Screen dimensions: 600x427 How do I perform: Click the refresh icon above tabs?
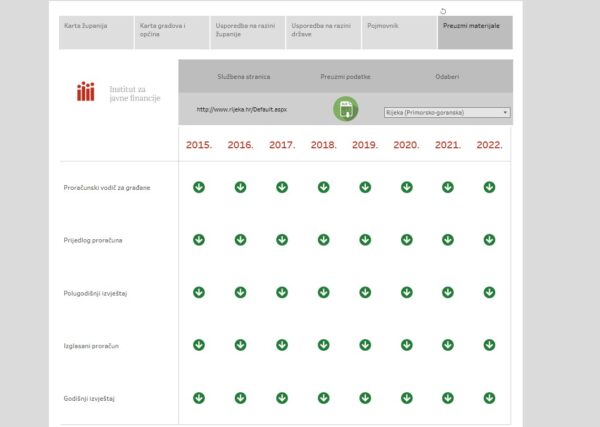pos(443,11)
